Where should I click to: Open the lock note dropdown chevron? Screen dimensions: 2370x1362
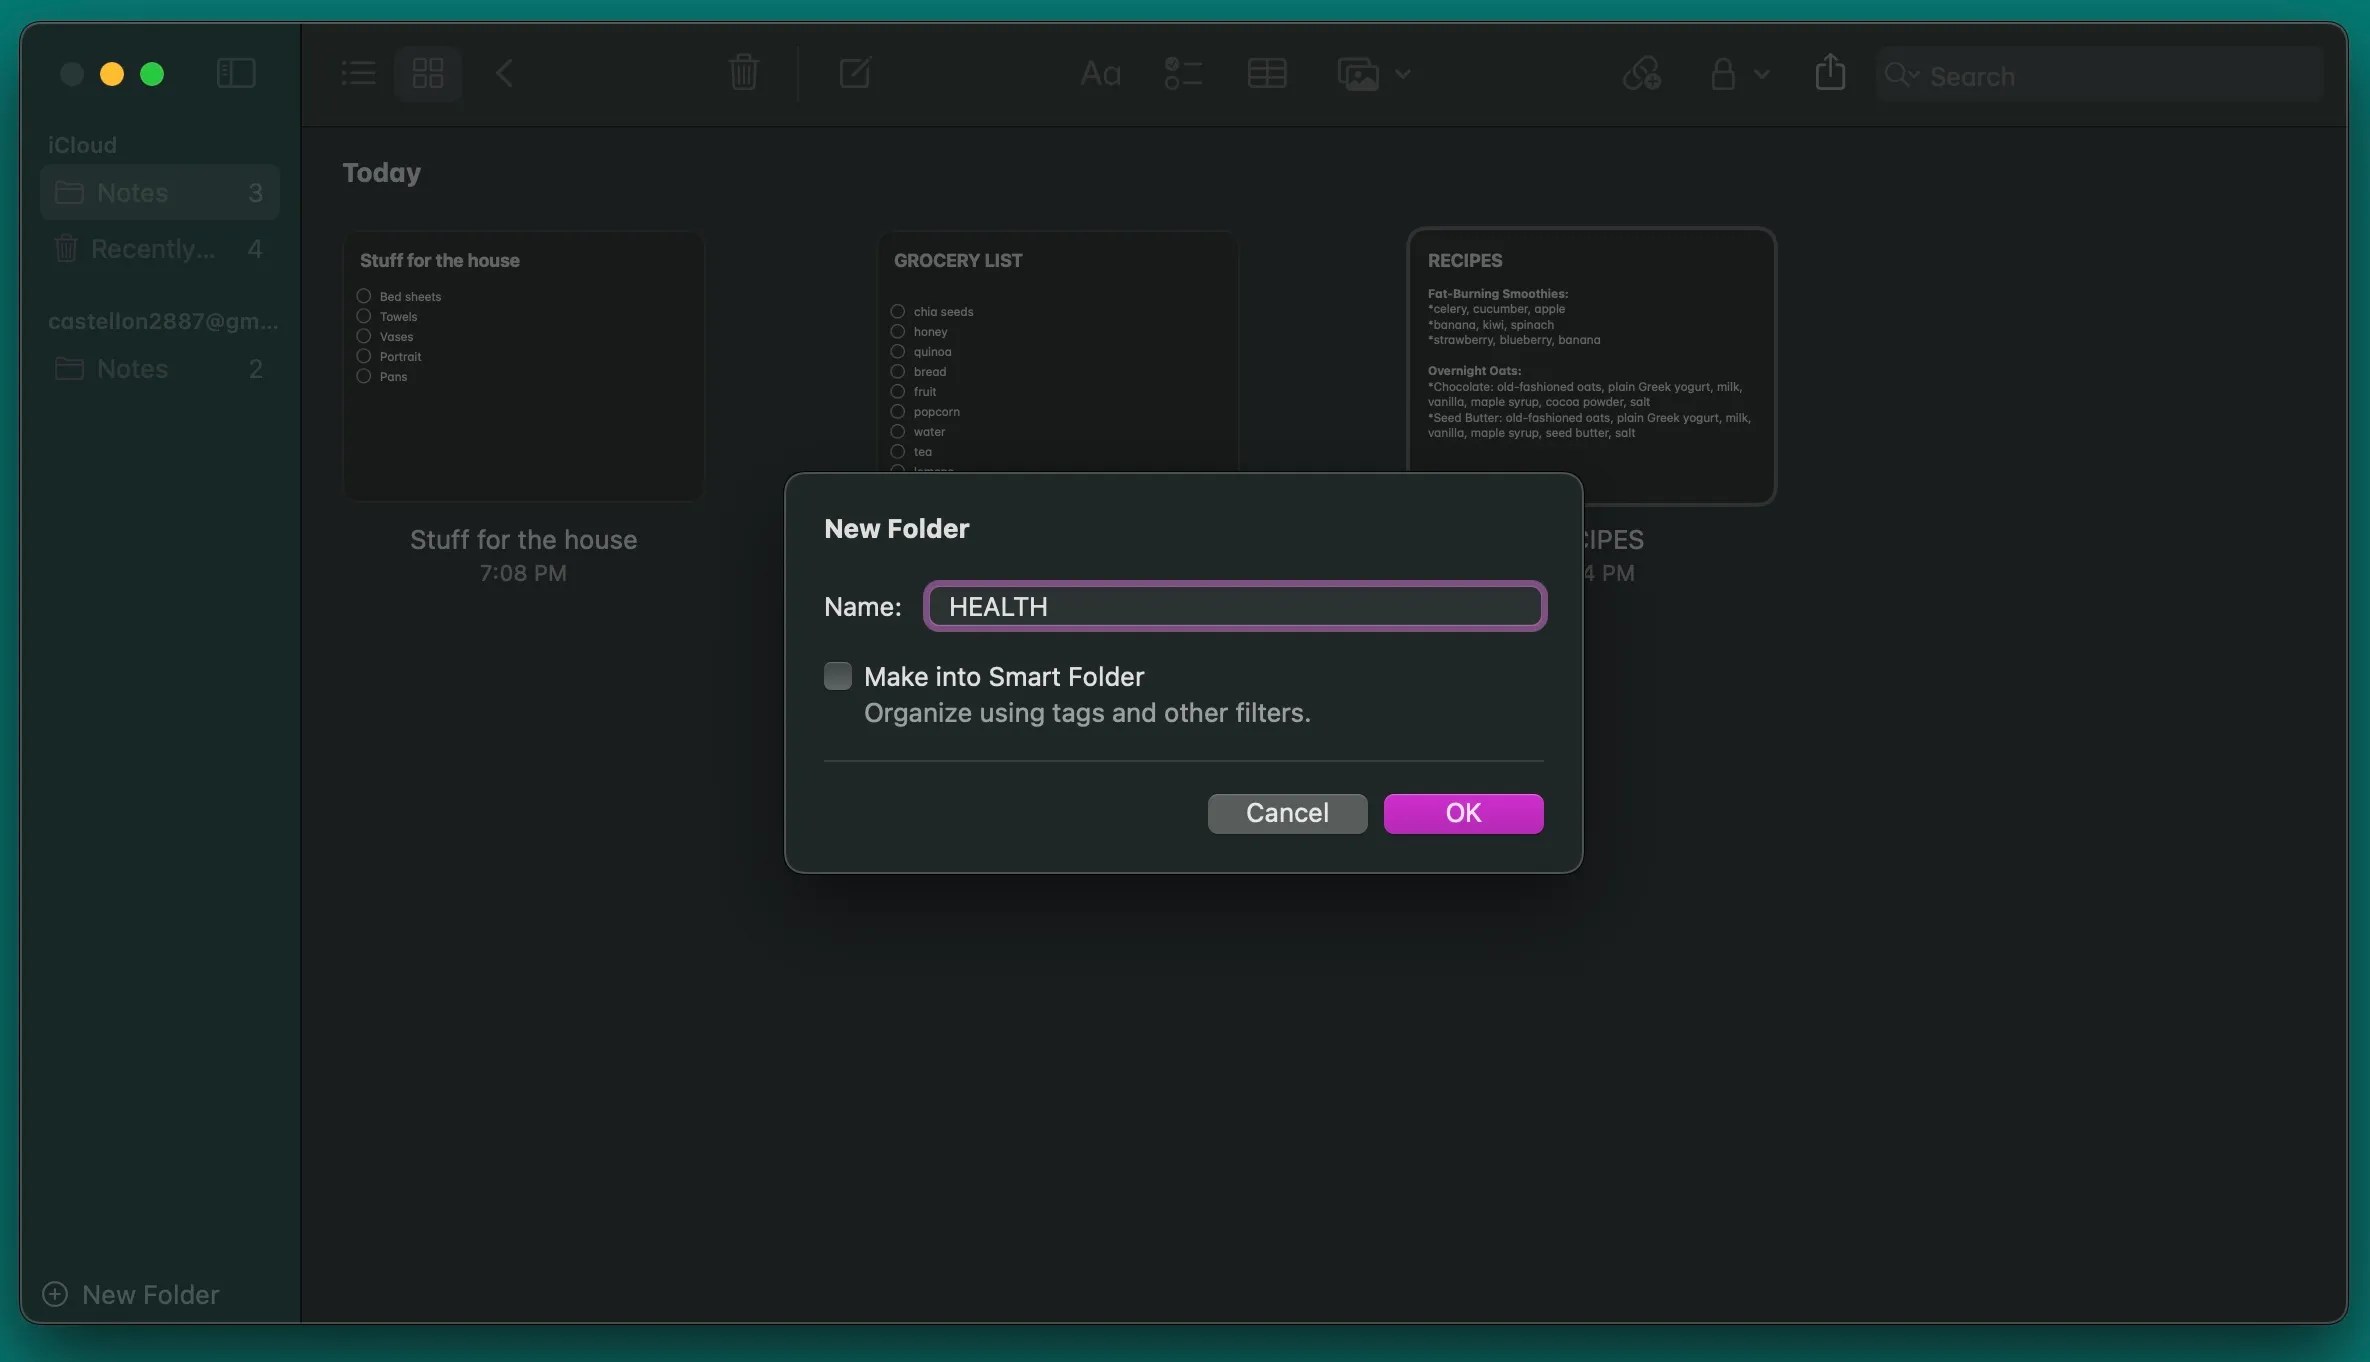pyautogui.click(x=1762, y=73)
